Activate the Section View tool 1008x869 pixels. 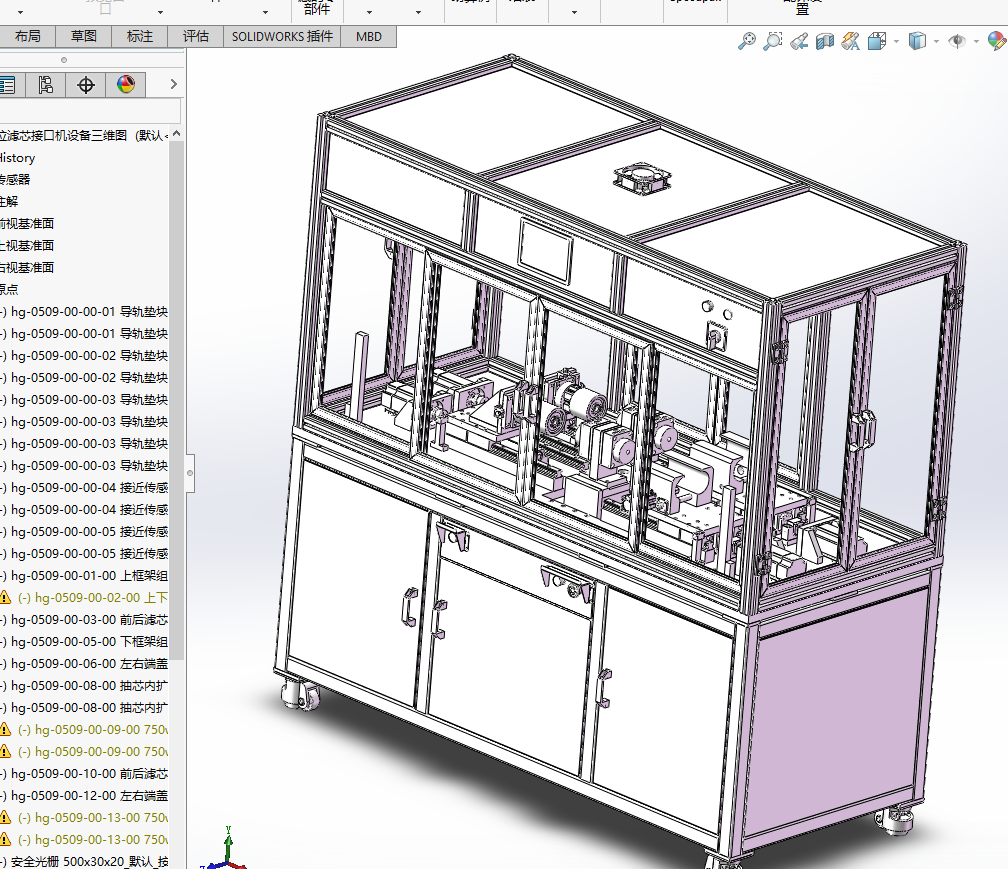825,41
